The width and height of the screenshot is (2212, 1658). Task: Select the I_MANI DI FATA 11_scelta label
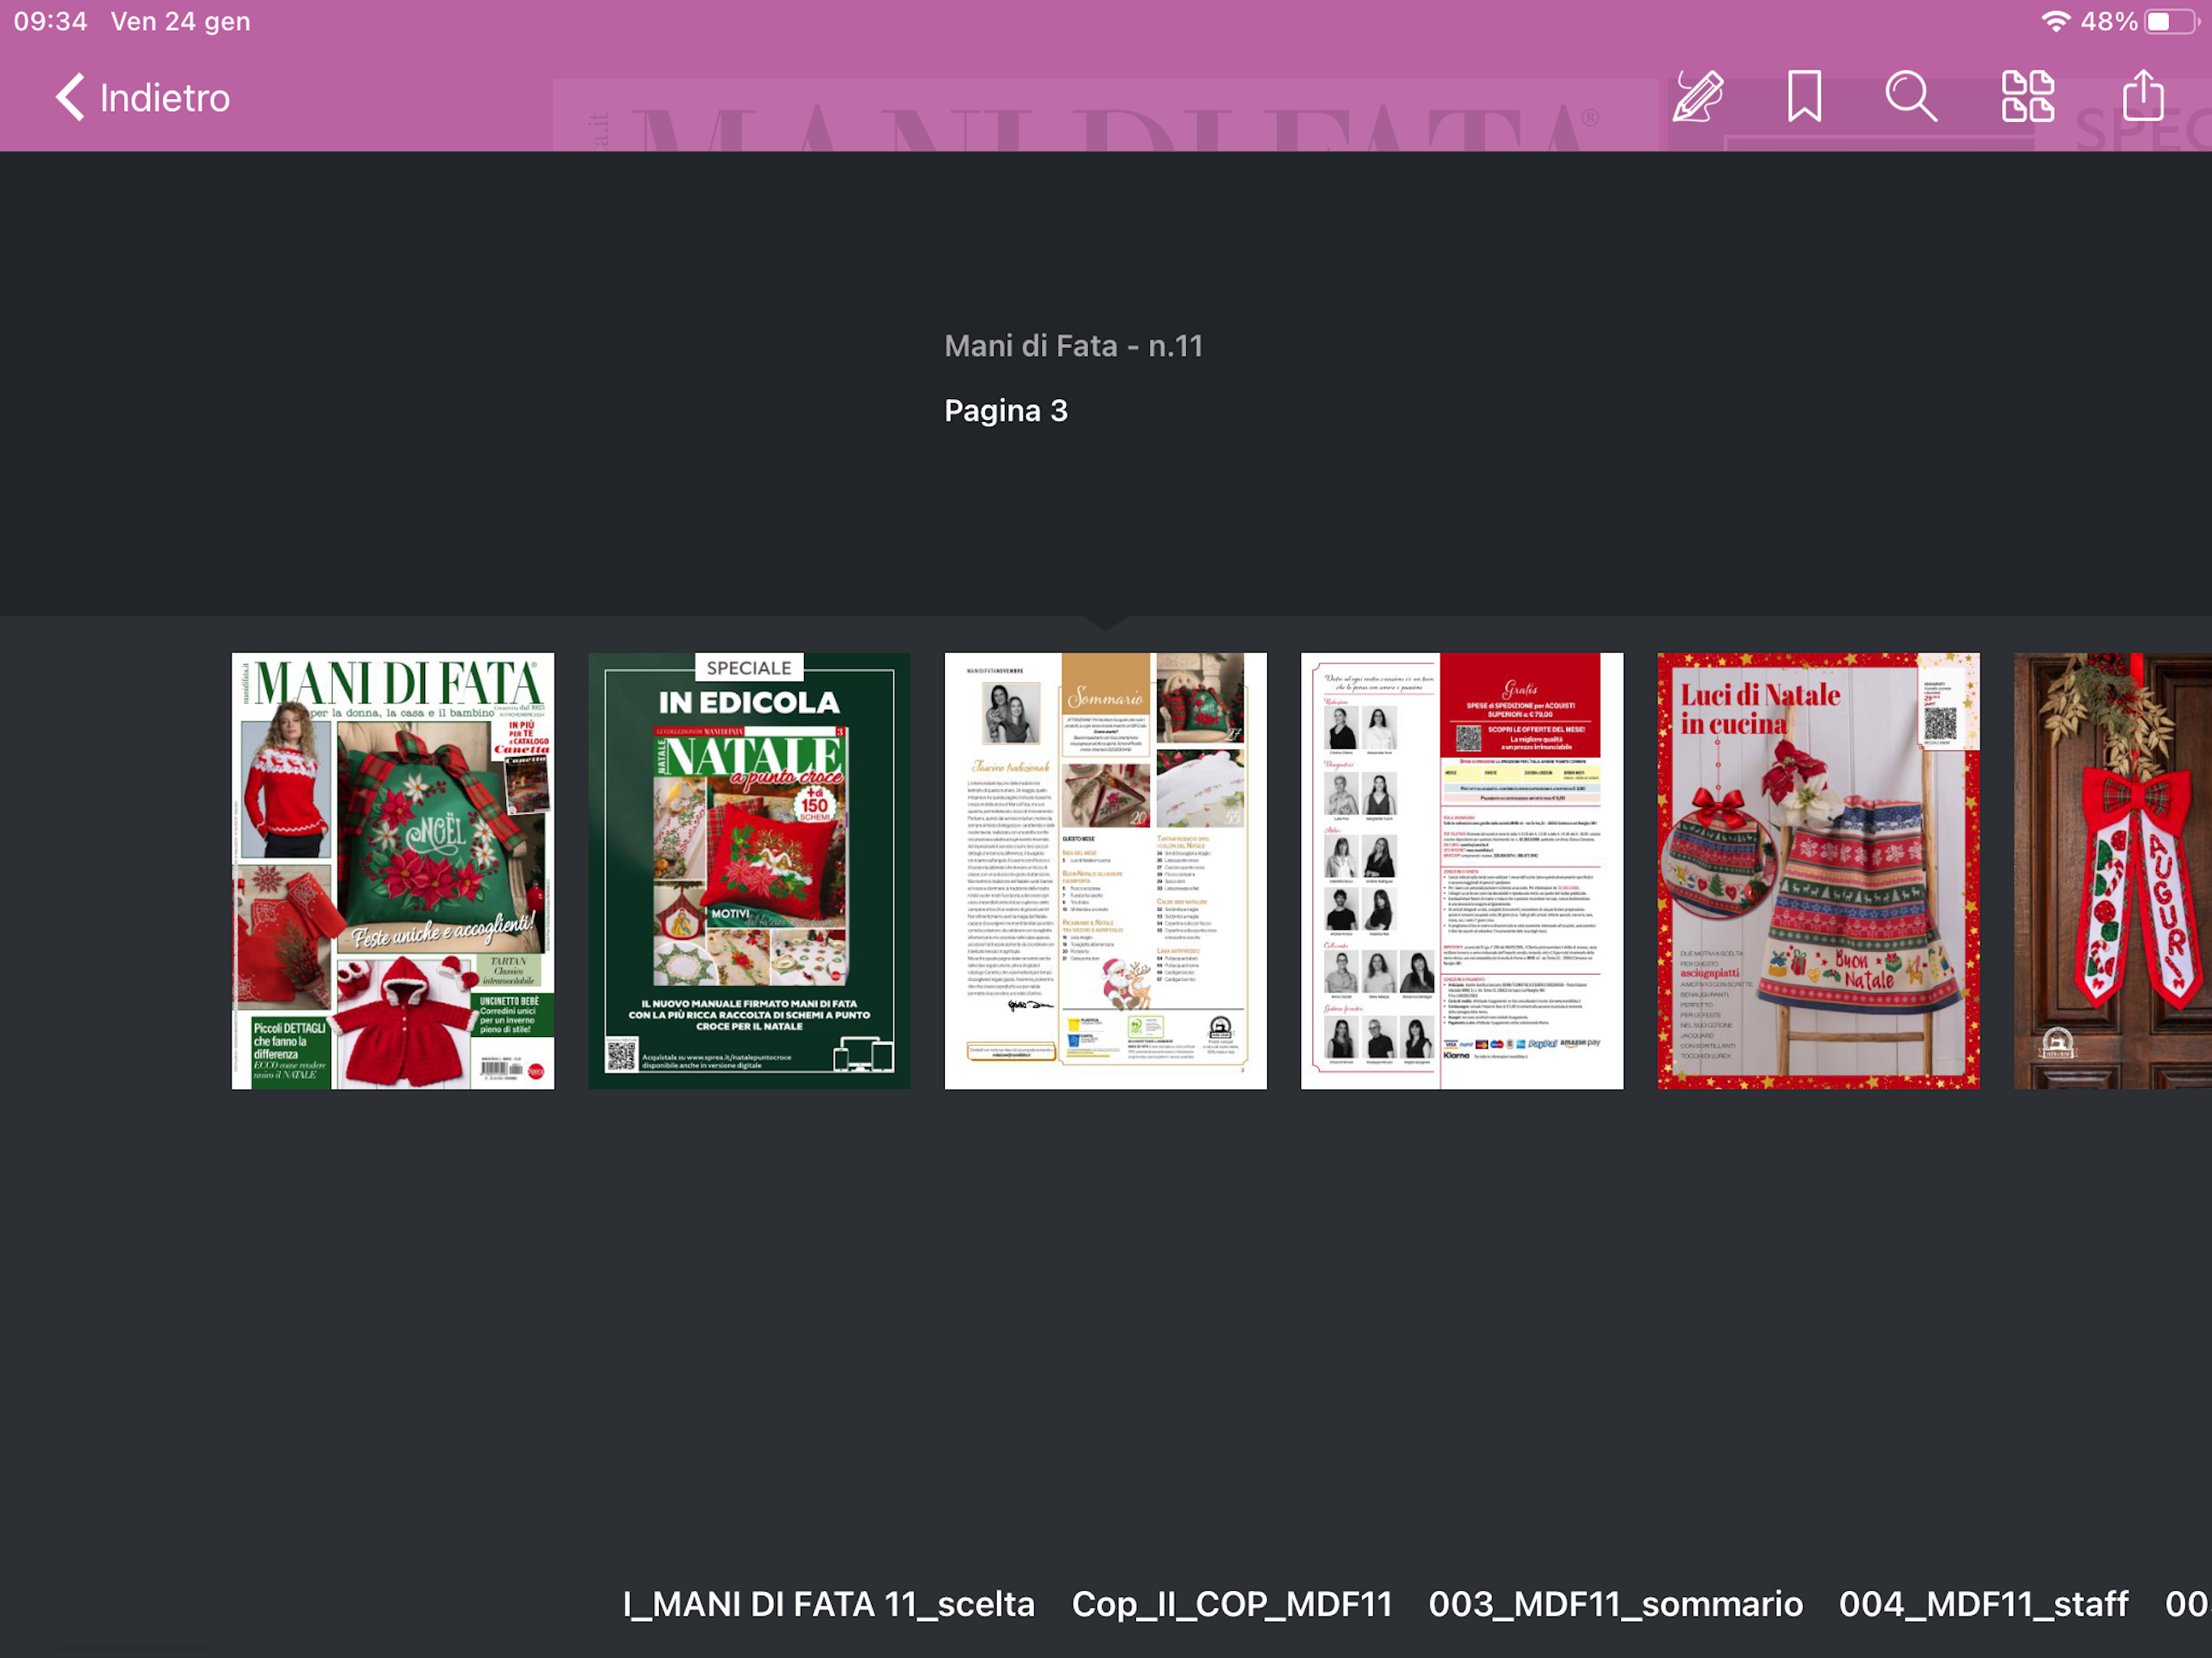point(828,1604)
